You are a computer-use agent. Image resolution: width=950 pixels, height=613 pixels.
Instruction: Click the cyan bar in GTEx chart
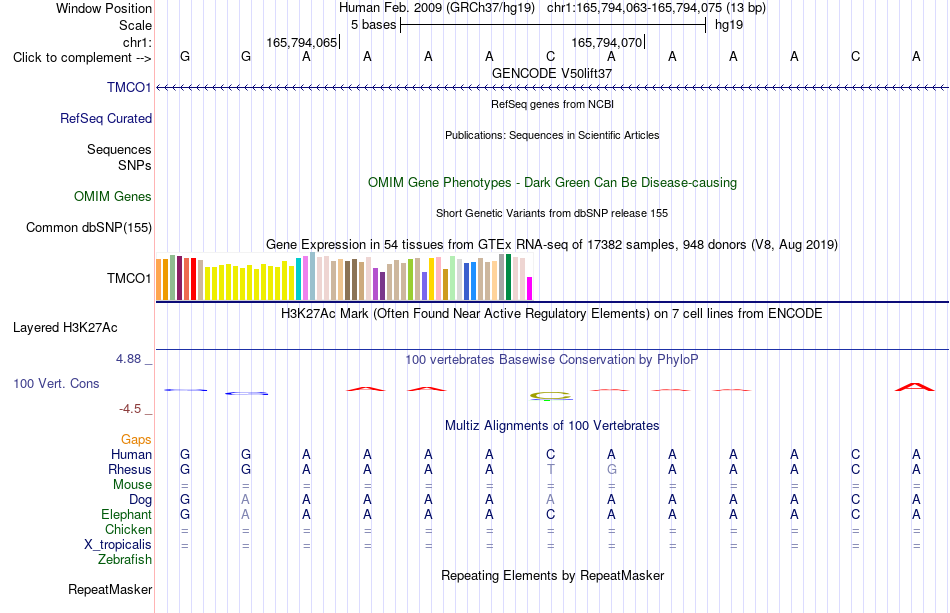(298, 279)
